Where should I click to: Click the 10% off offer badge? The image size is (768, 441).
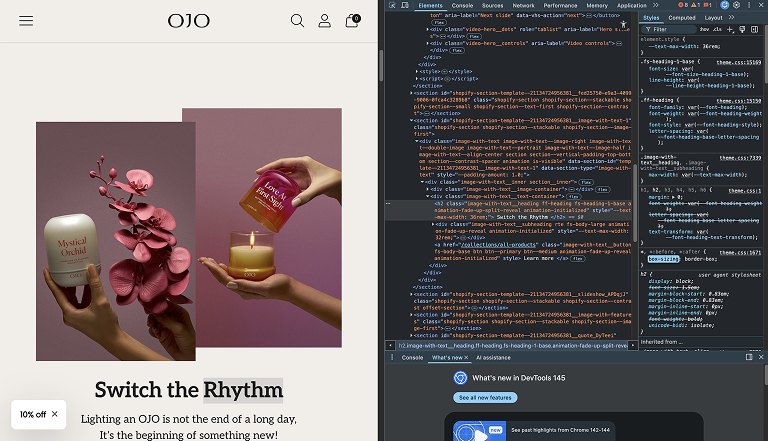[33, 415]
